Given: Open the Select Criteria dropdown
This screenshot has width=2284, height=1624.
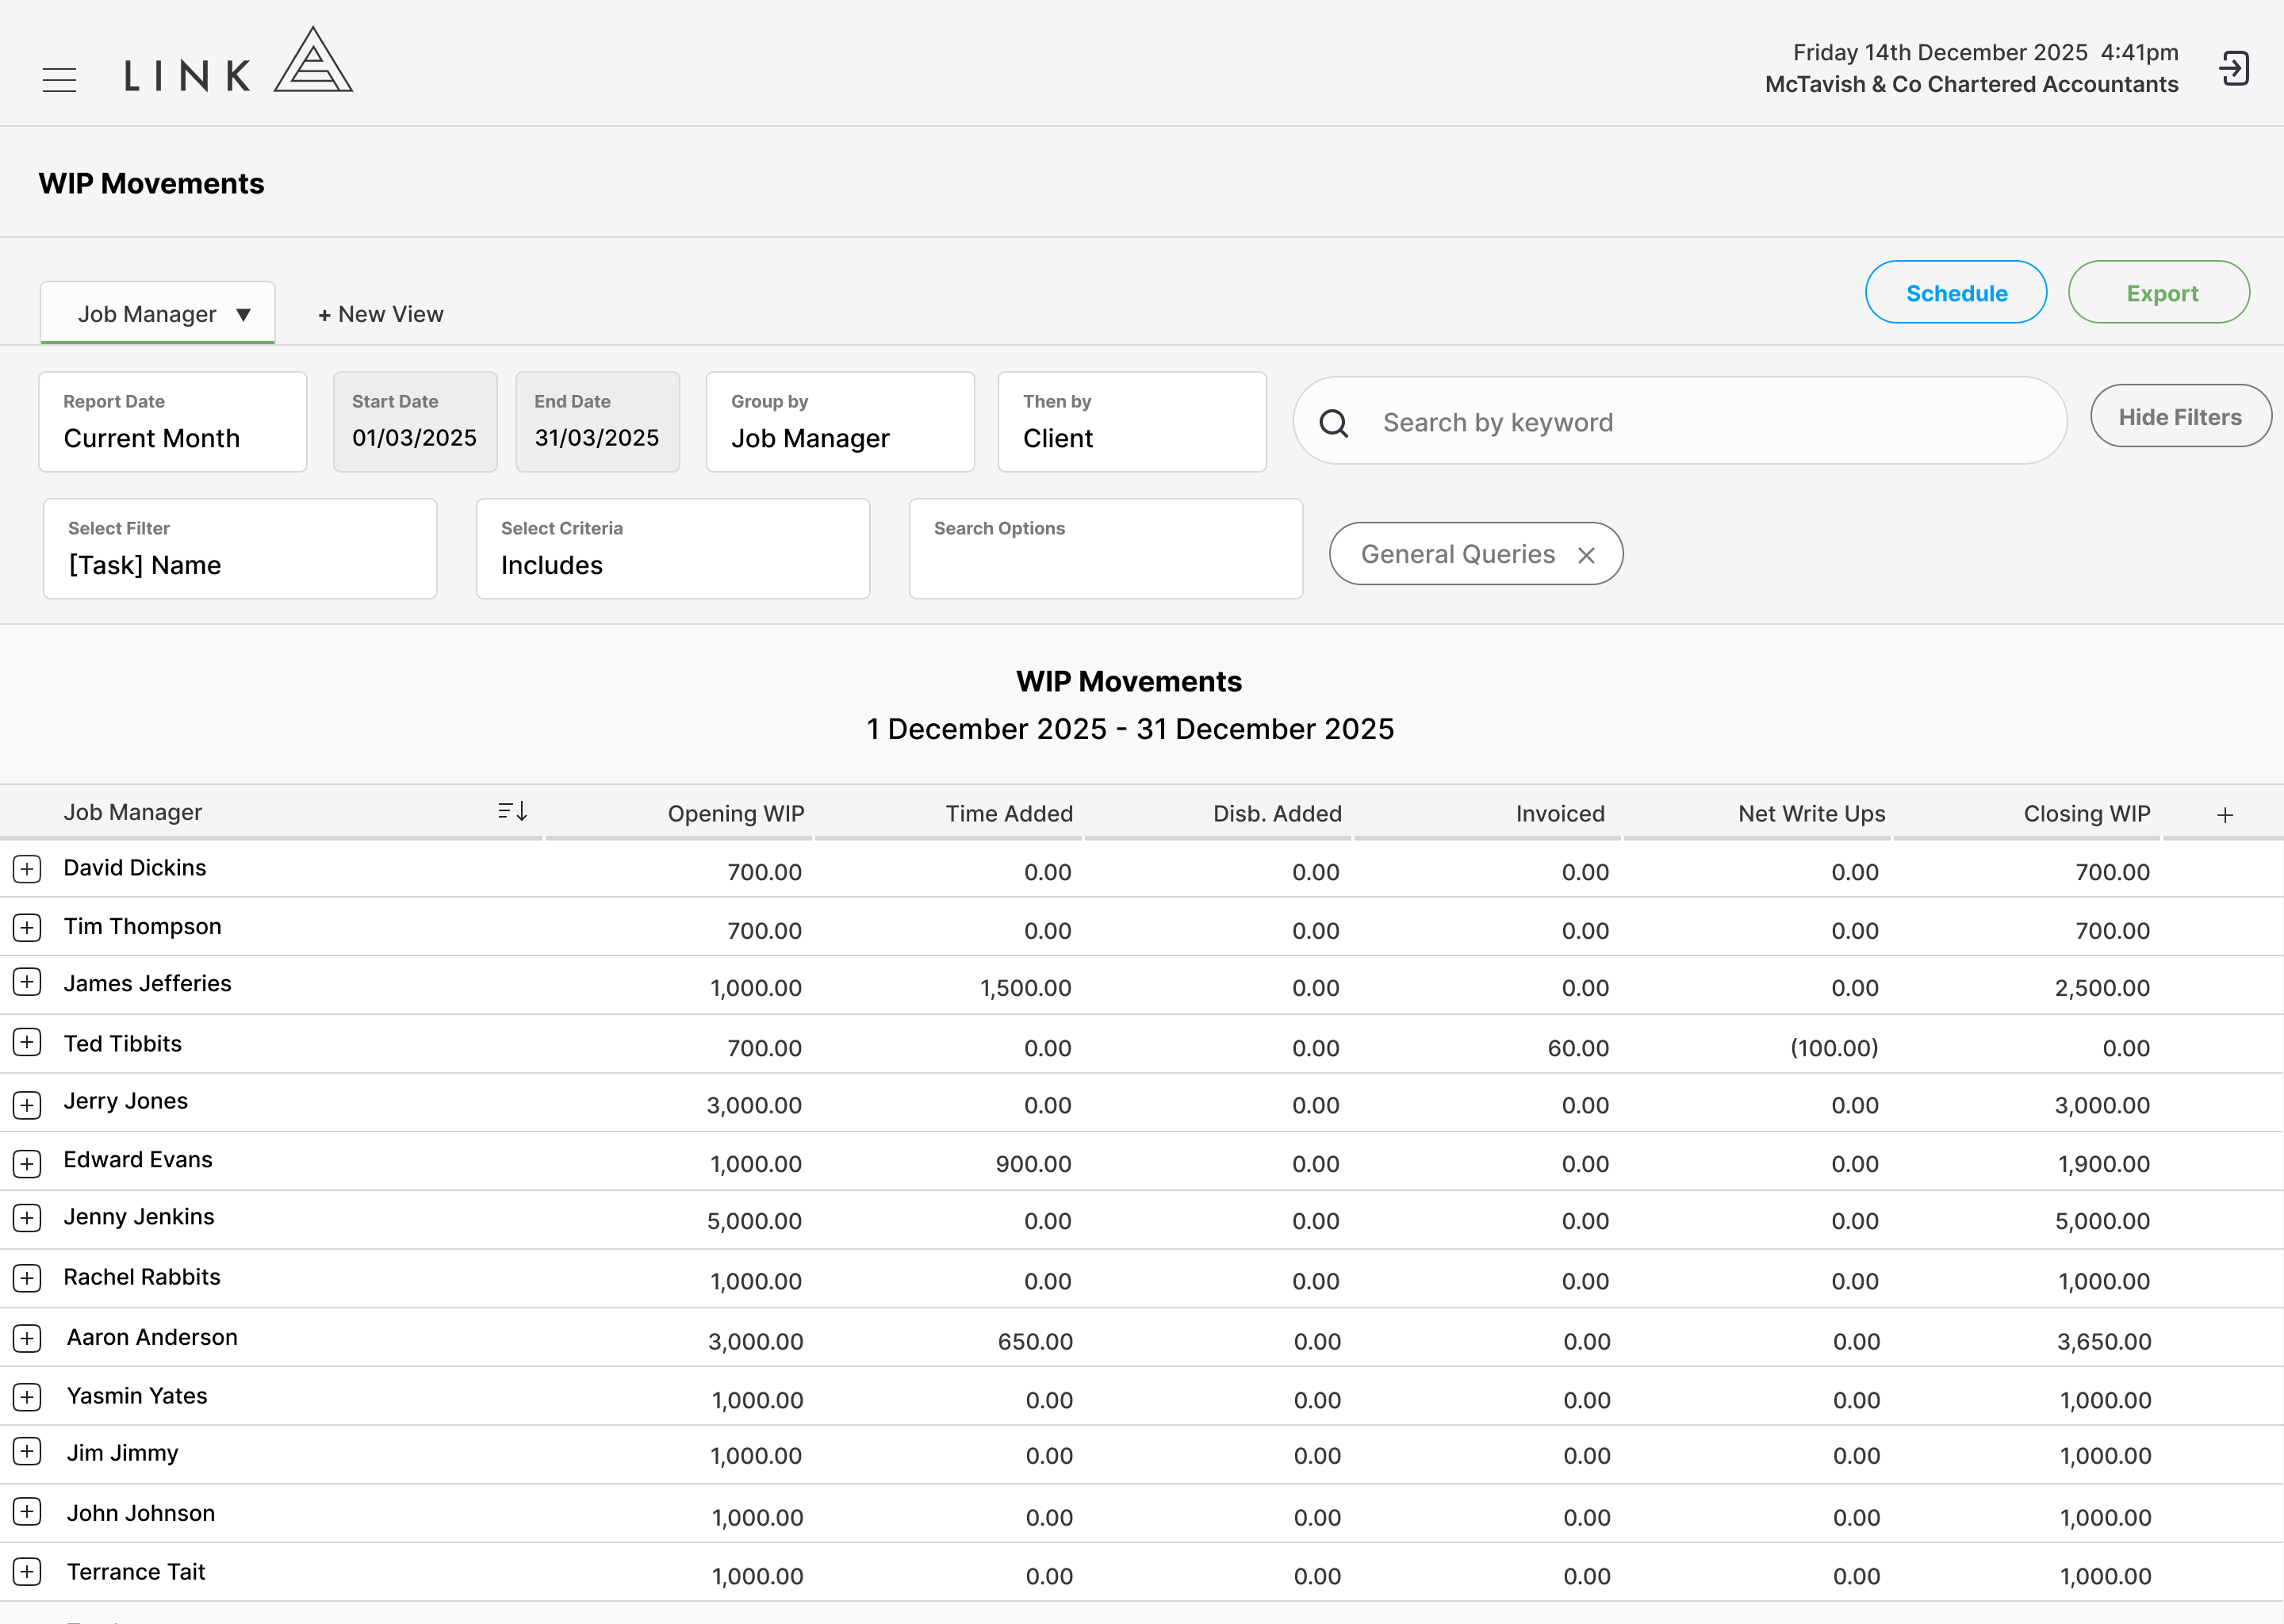Looking at the screenshot, I should pos(673,549).
